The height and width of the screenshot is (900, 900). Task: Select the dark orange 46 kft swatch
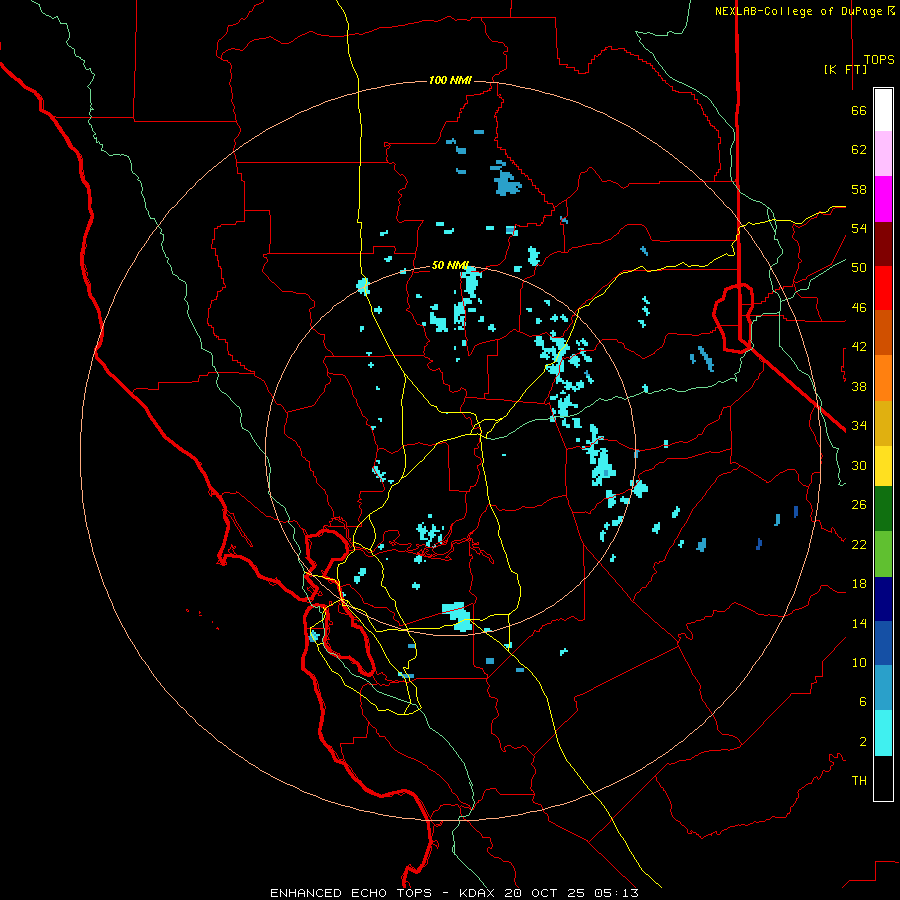pyautogui.click(x=883, y=332)
